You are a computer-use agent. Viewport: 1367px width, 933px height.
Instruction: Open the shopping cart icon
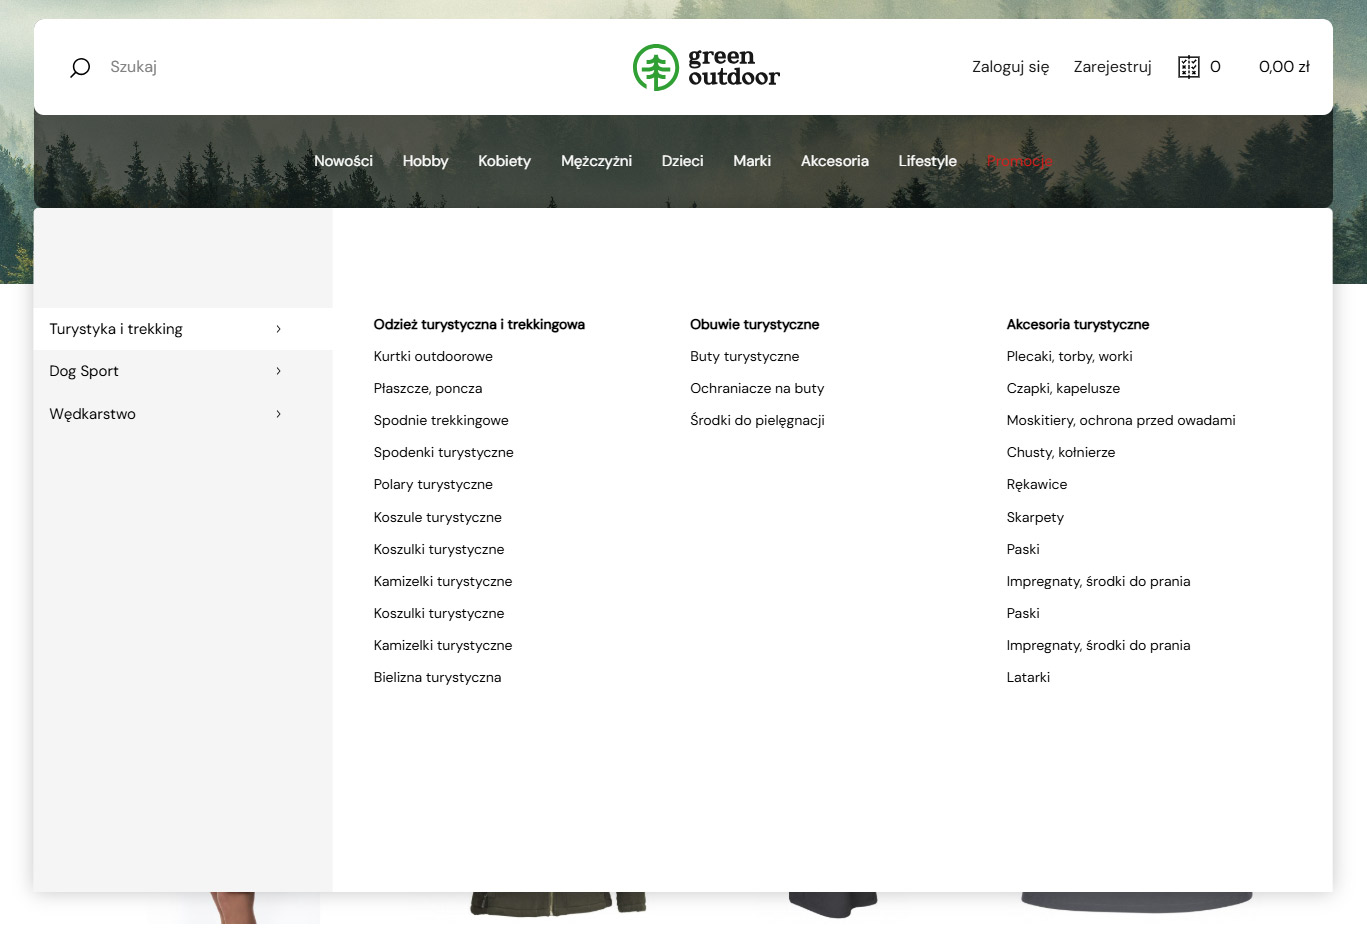click(1188, 67)
